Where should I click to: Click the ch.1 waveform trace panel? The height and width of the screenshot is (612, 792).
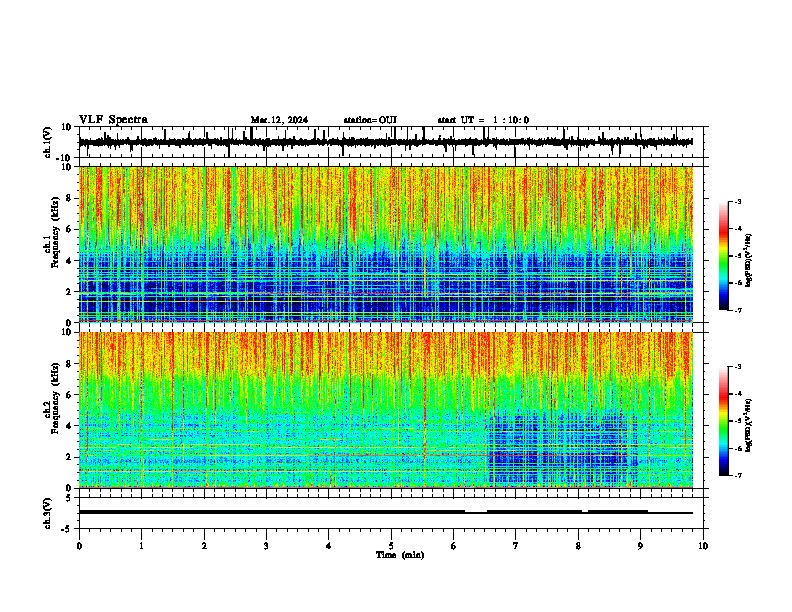pos(393,142)
